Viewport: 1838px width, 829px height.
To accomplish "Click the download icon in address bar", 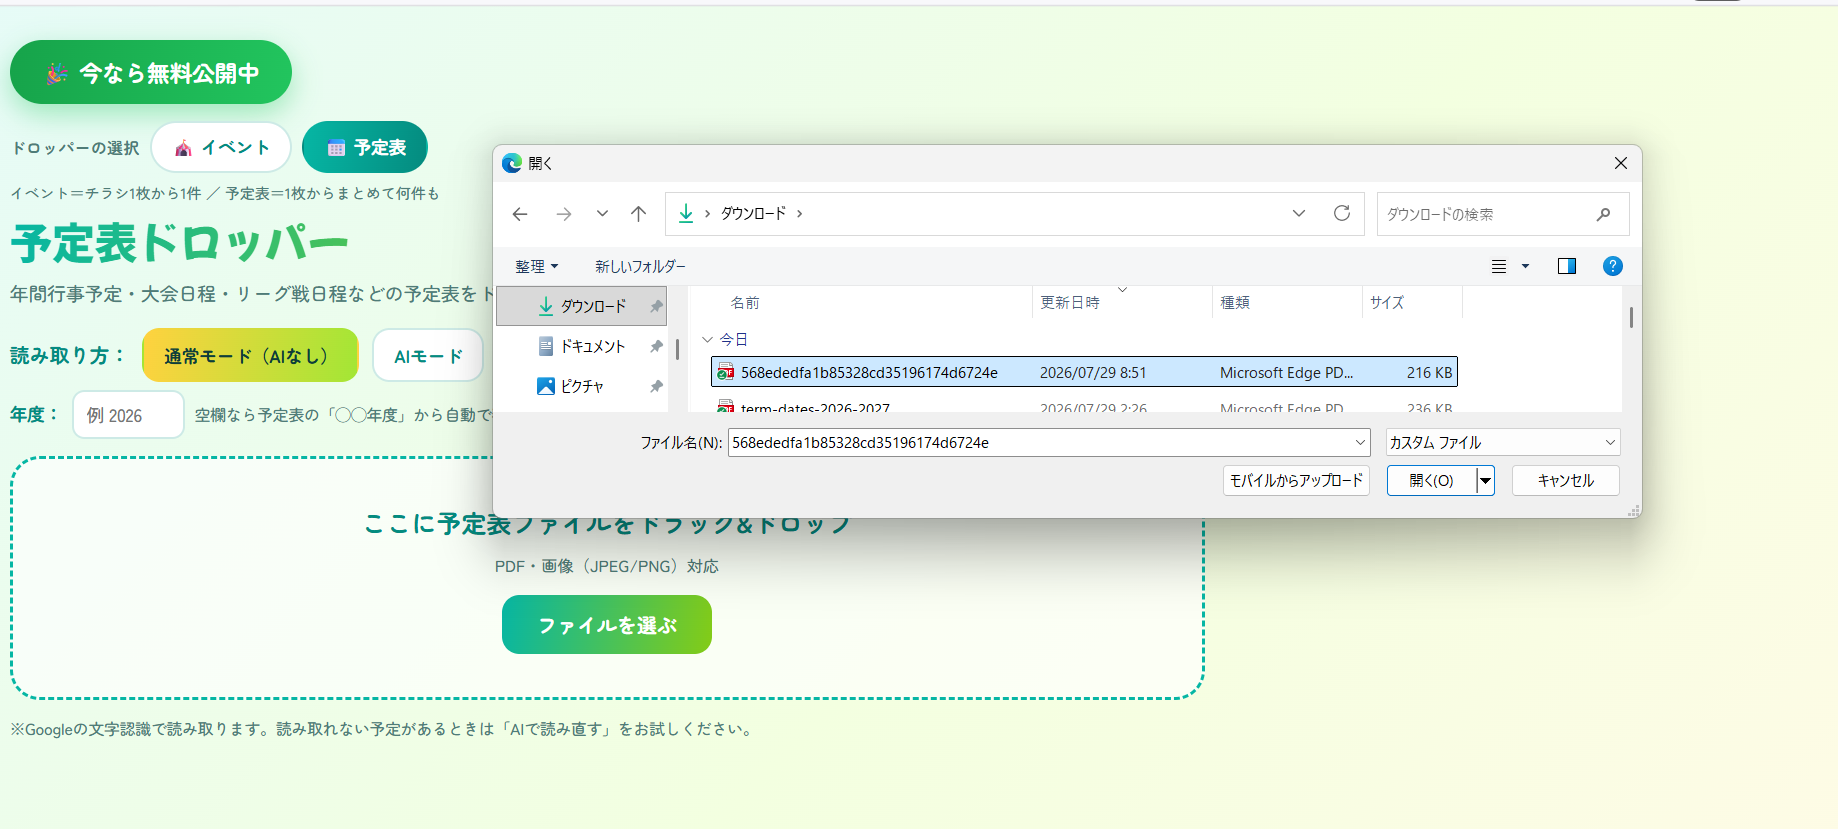I will 686,213.
